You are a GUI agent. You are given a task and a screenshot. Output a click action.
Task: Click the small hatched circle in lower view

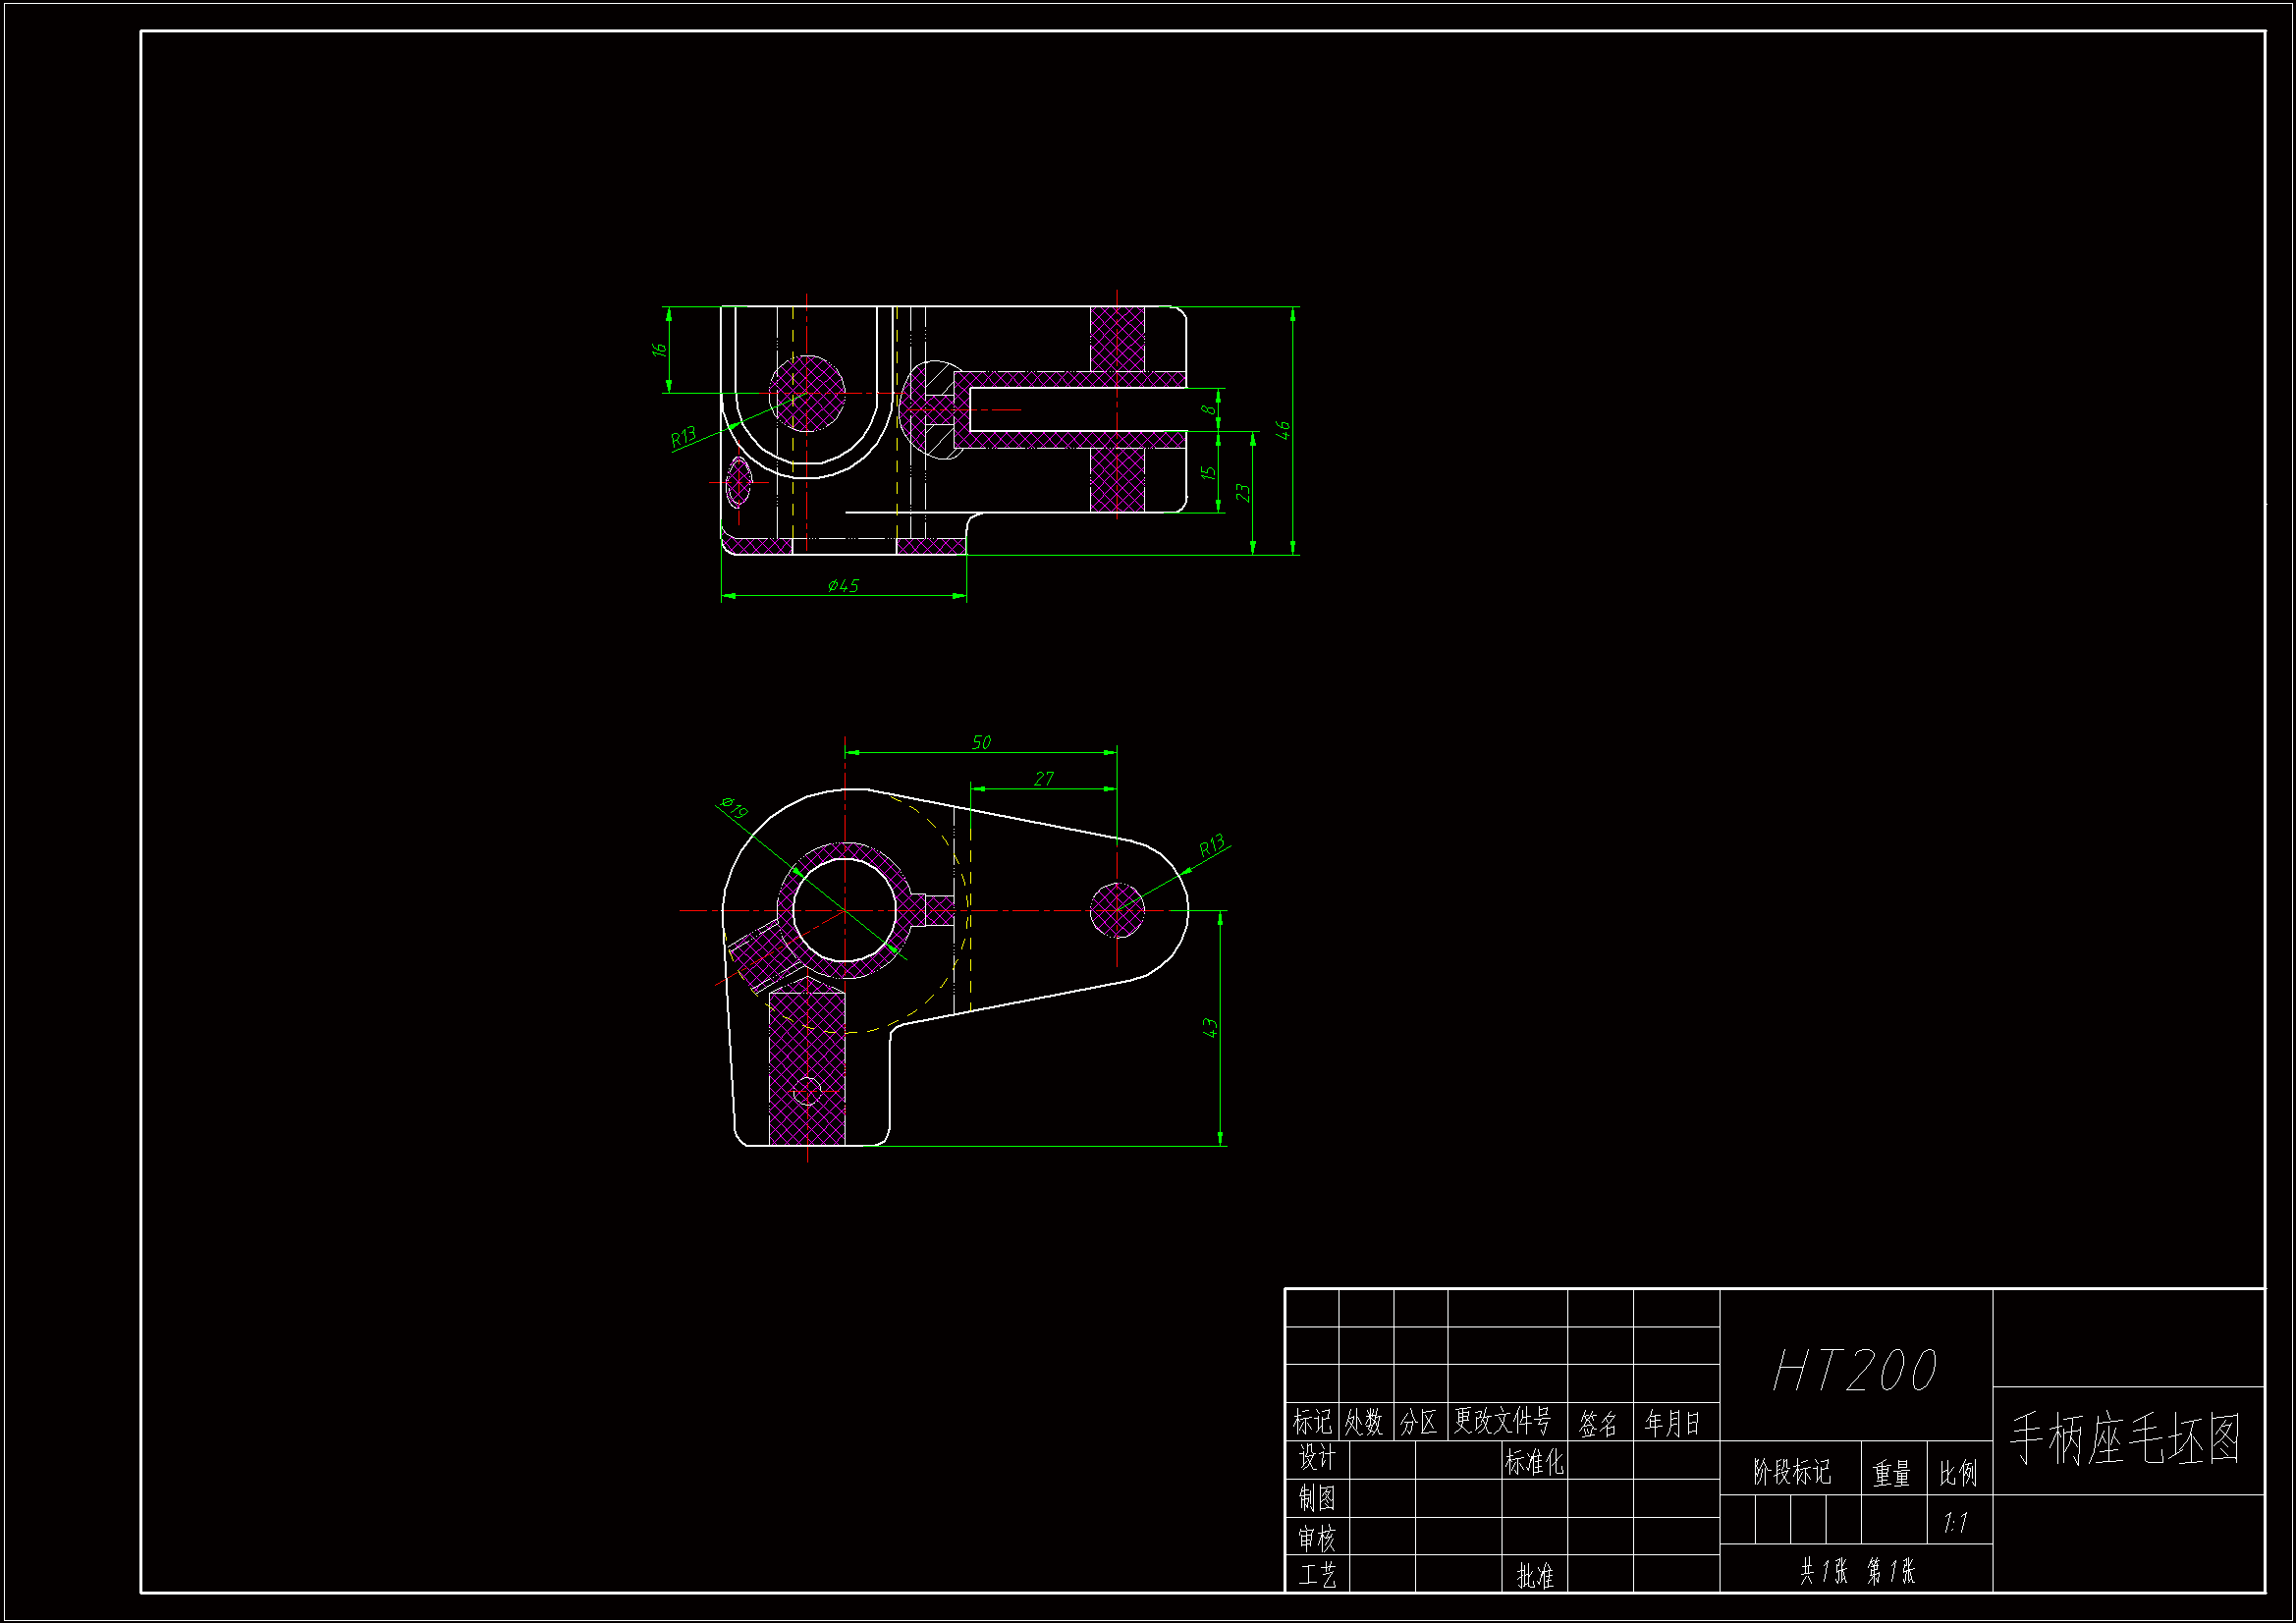click(x=1116, y=911)
